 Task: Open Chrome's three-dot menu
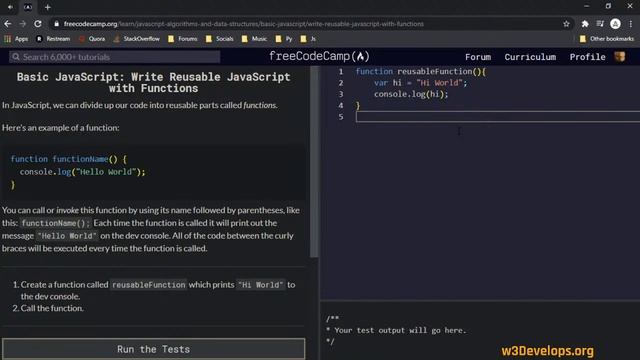631,24
